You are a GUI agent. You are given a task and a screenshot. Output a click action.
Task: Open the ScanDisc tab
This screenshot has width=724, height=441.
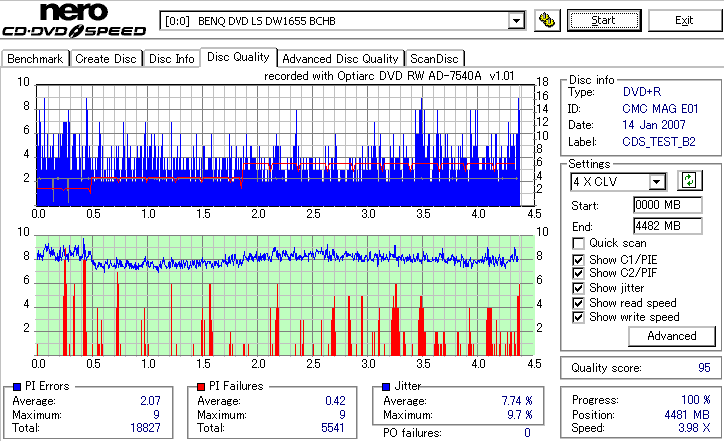pyautogui.click(x=434, y=59)
